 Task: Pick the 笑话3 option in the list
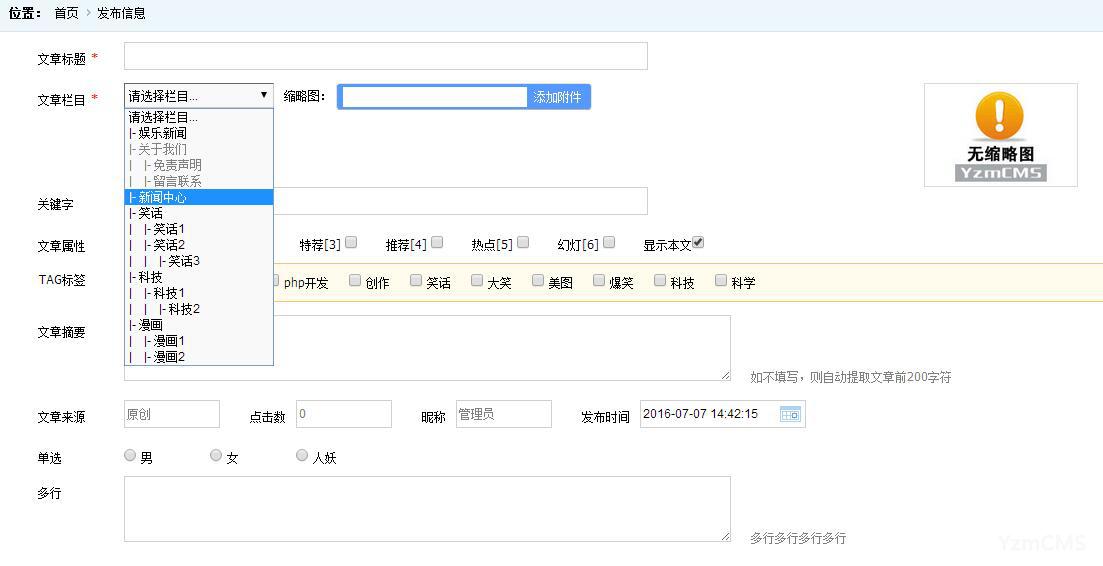pos(183,261)
